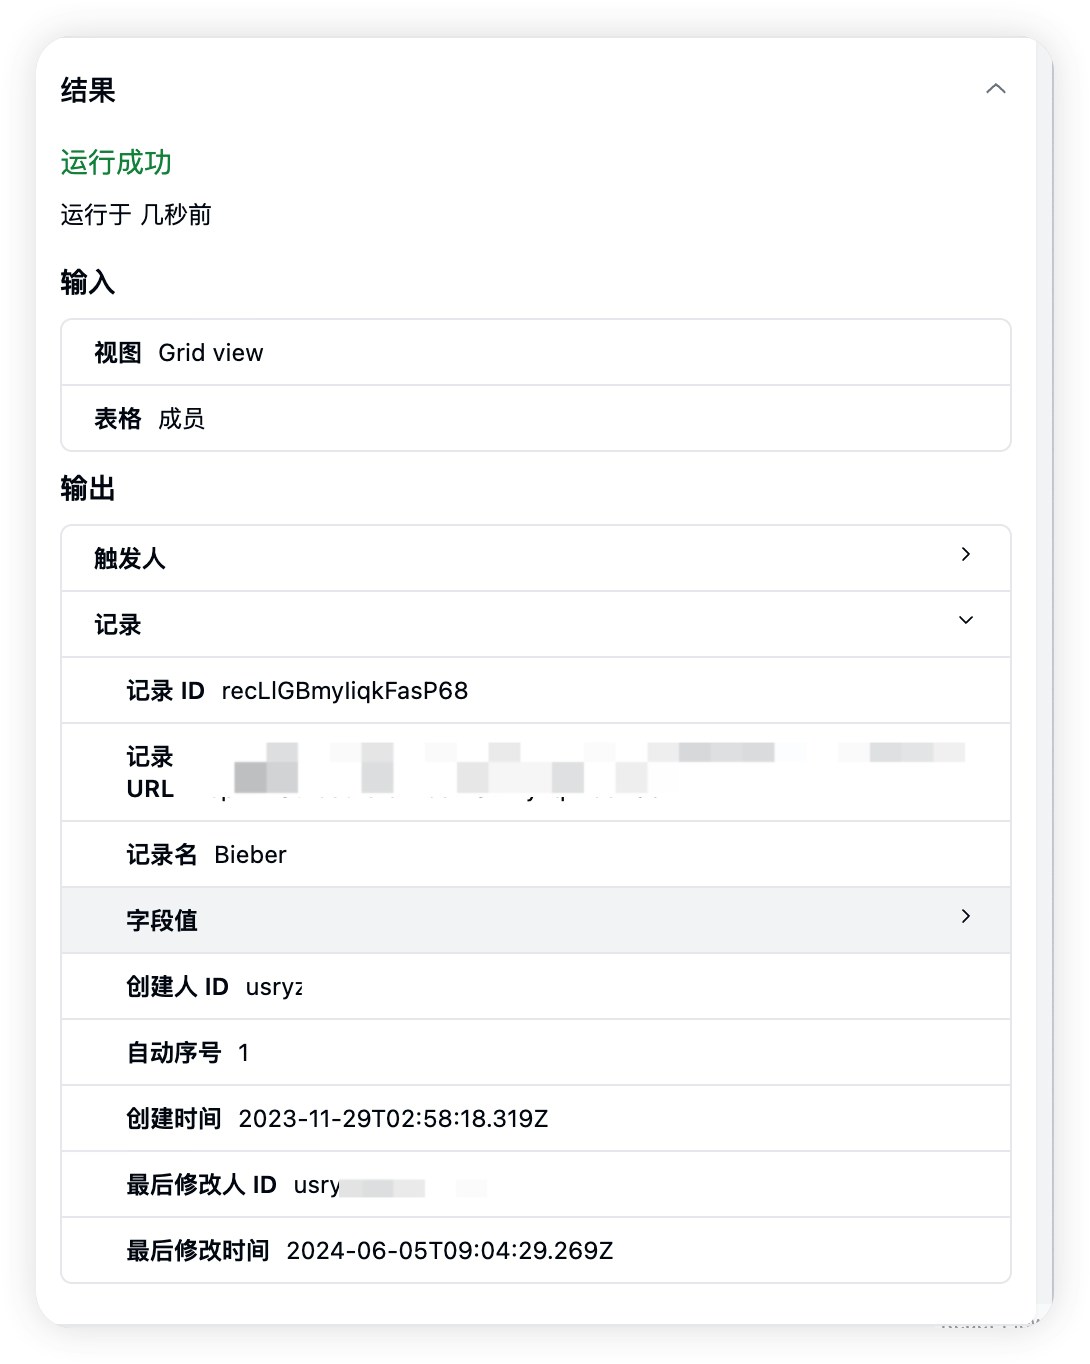Select the 表格 成员 input row
The width and height of the screenshot is (1090, 1364).
tap(536, 419)
